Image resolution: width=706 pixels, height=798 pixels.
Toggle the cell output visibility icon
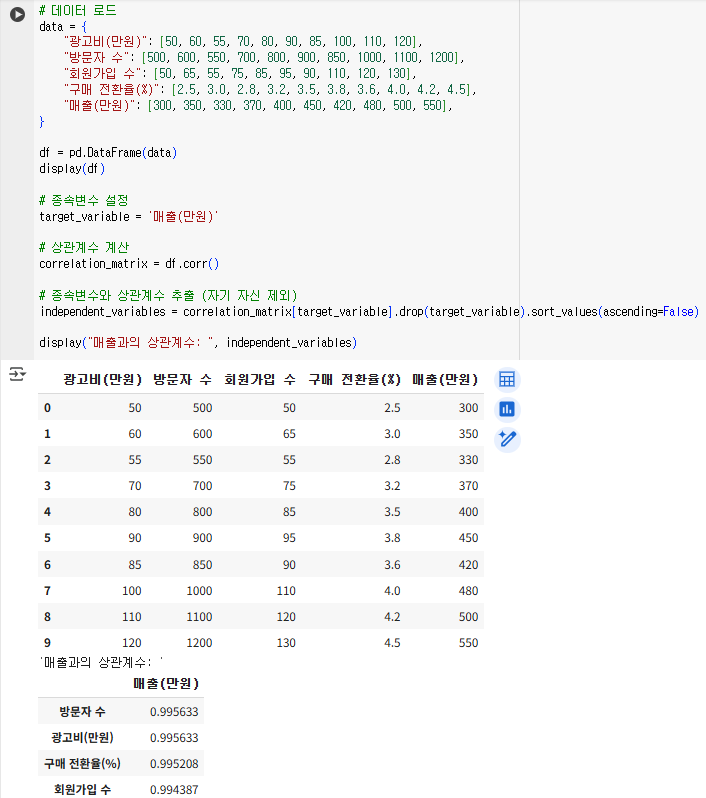(17, 374)
